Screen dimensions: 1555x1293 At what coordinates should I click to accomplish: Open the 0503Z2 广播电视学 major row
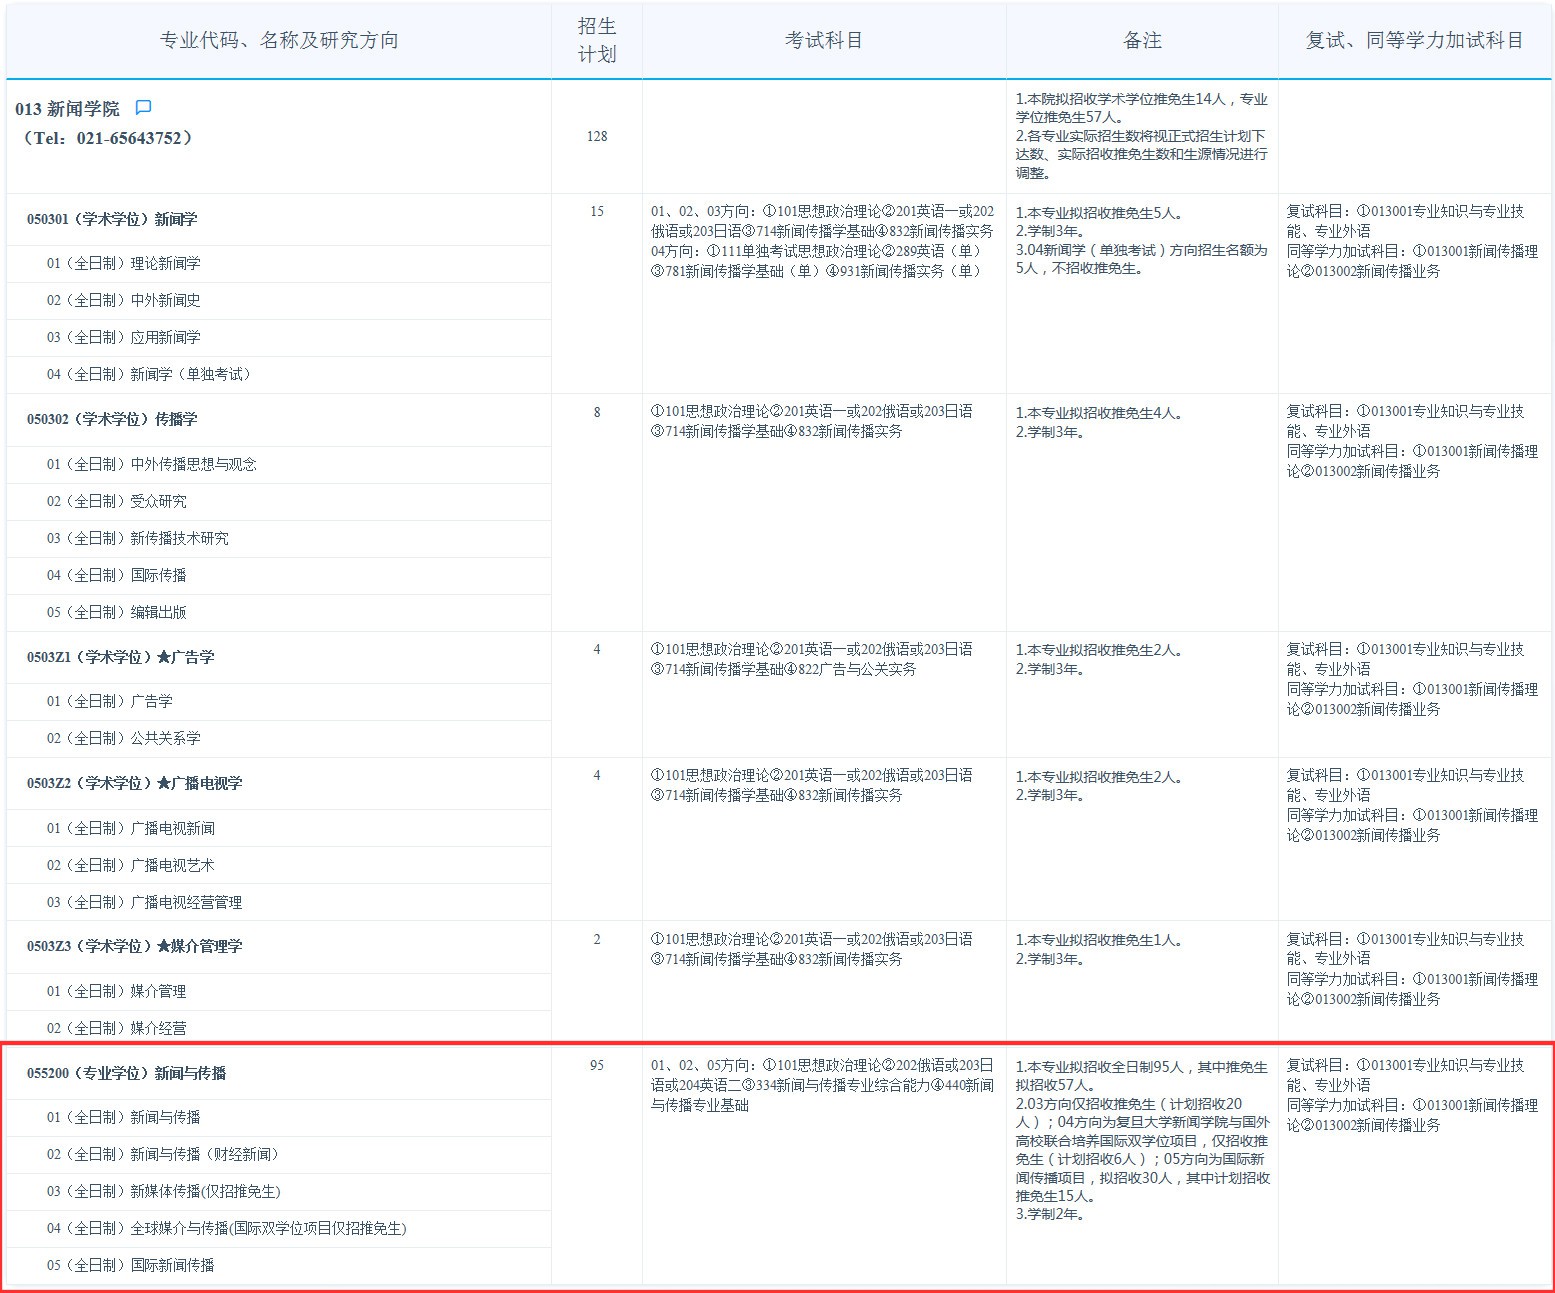click(x=134, y=784)
